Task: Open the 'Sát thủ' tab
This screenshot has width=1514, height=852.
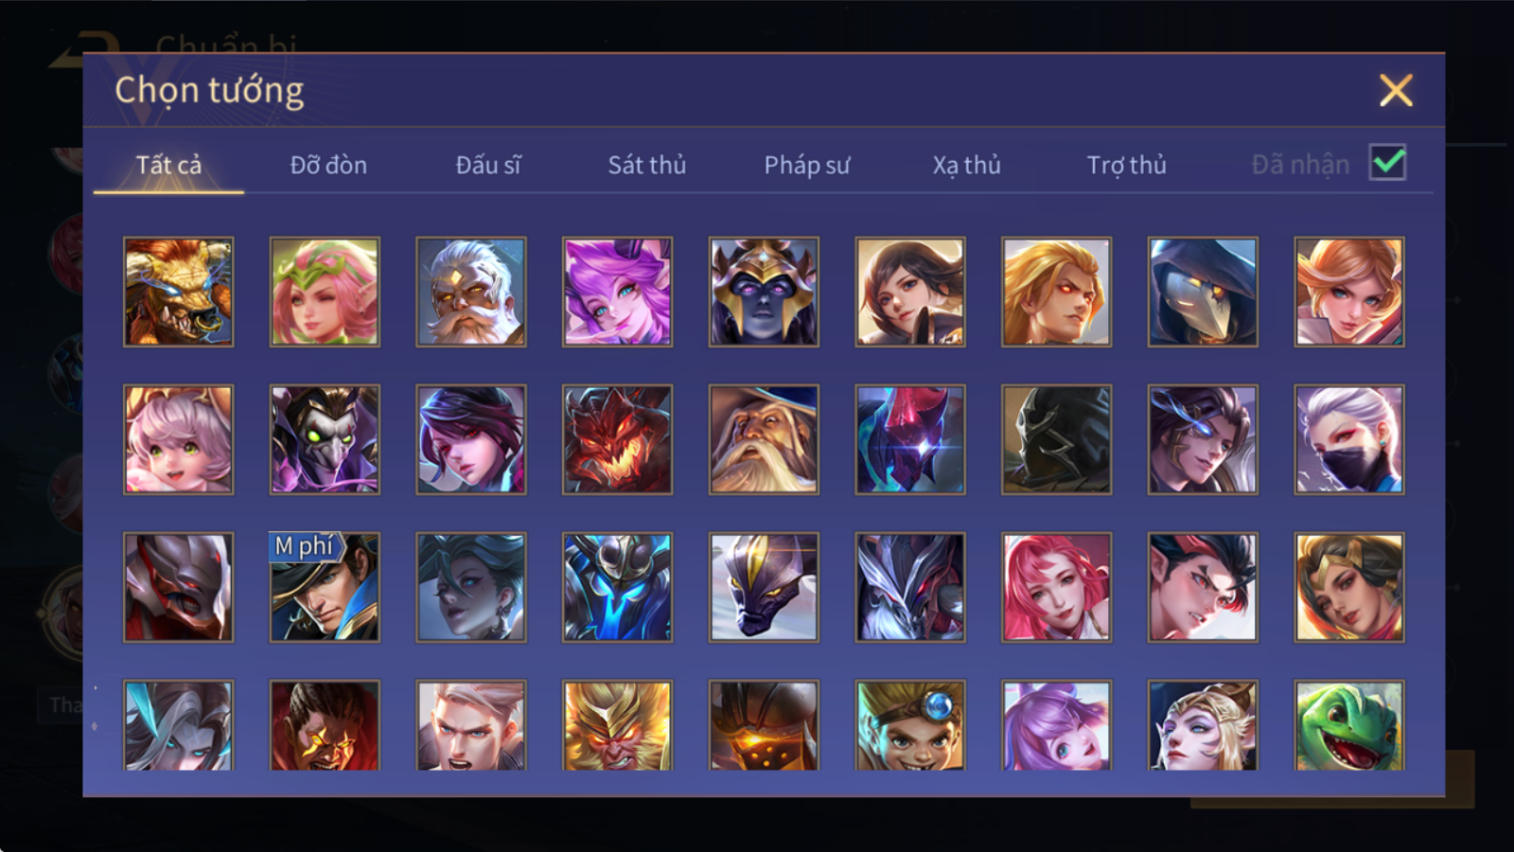Action: pos(647,165)
